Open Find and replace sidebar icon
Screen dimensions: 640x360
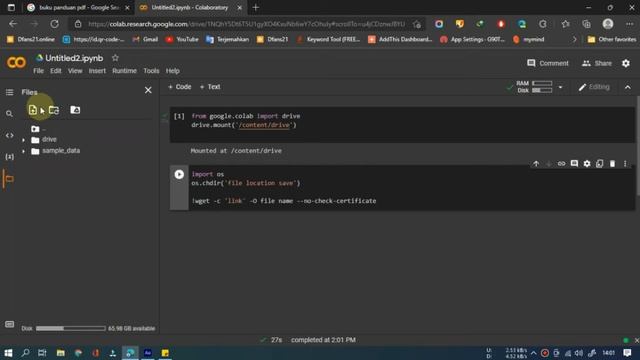pos(9,113)
